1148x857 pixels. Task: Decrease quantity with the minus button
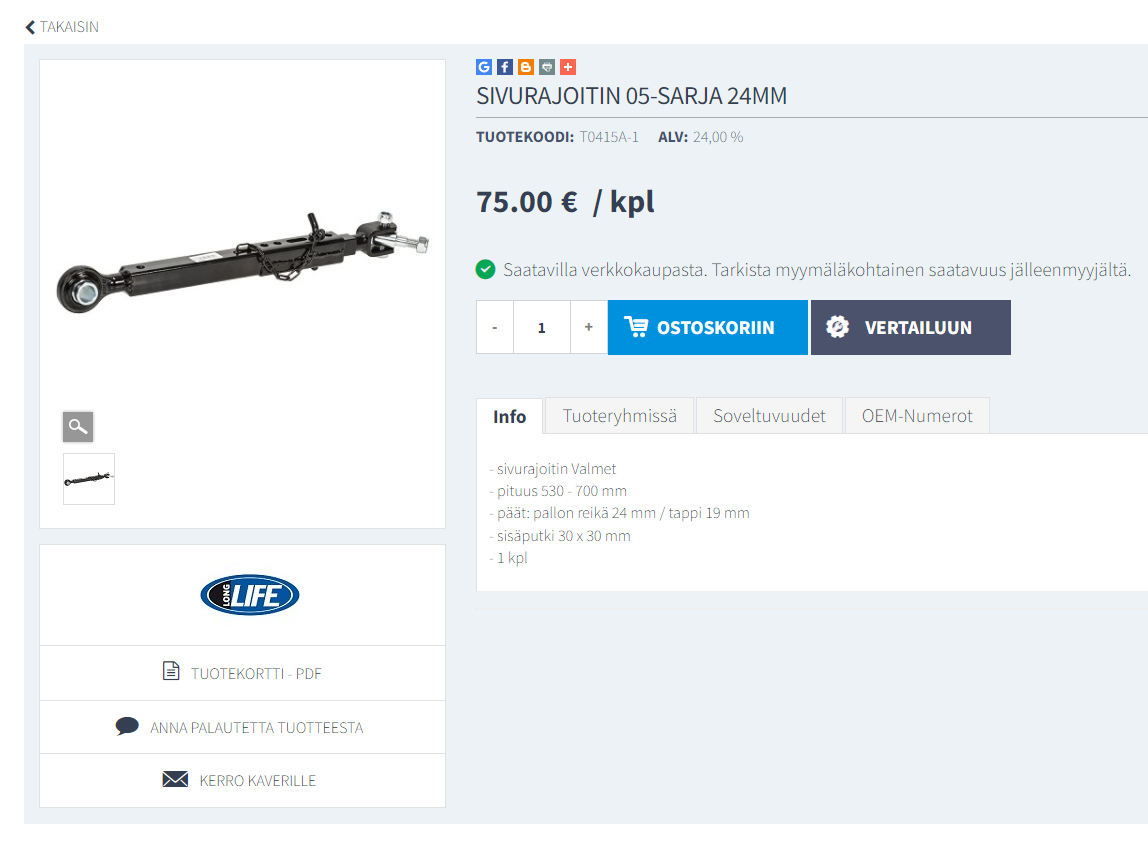pos(495,327)
